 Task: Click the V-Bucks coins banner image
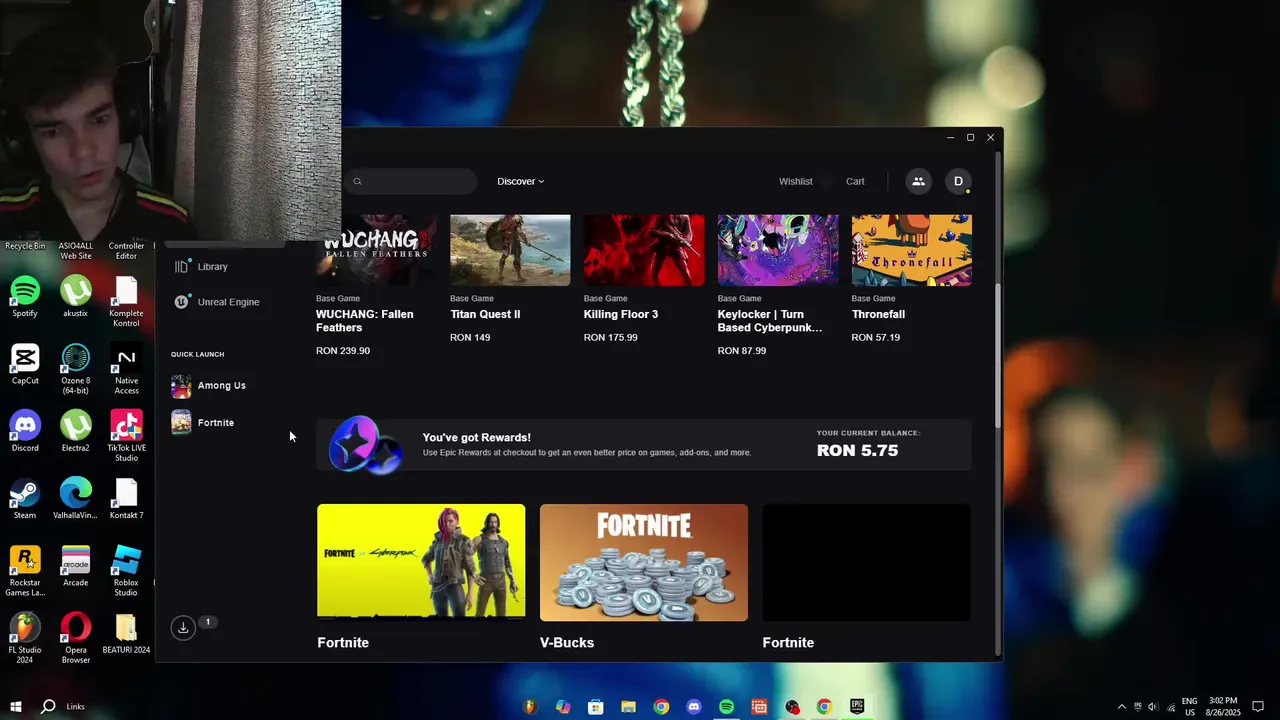tap(644, 562)
